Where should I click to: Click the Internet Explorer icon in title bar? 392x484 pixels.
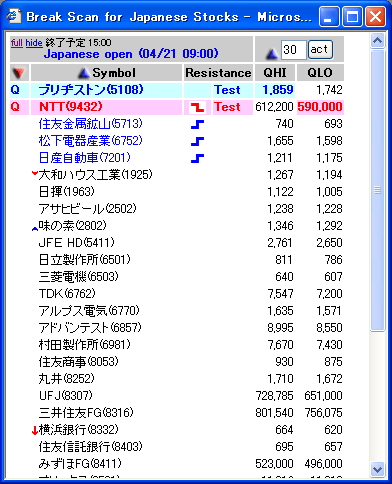coord(14,16)
